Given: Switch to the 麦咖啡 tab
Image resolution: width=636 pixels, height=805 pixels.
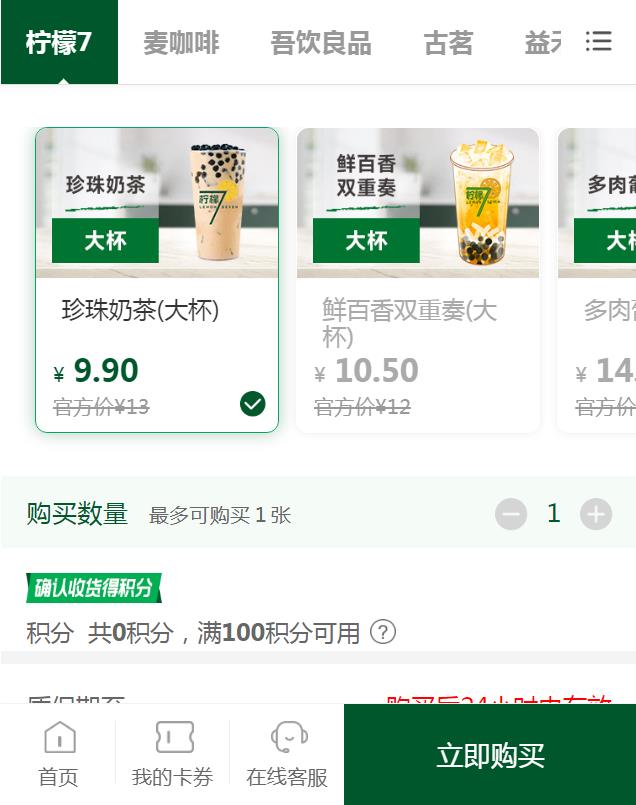Looking at the screenshot, I should pyautogui.click(x=182, y=43).
